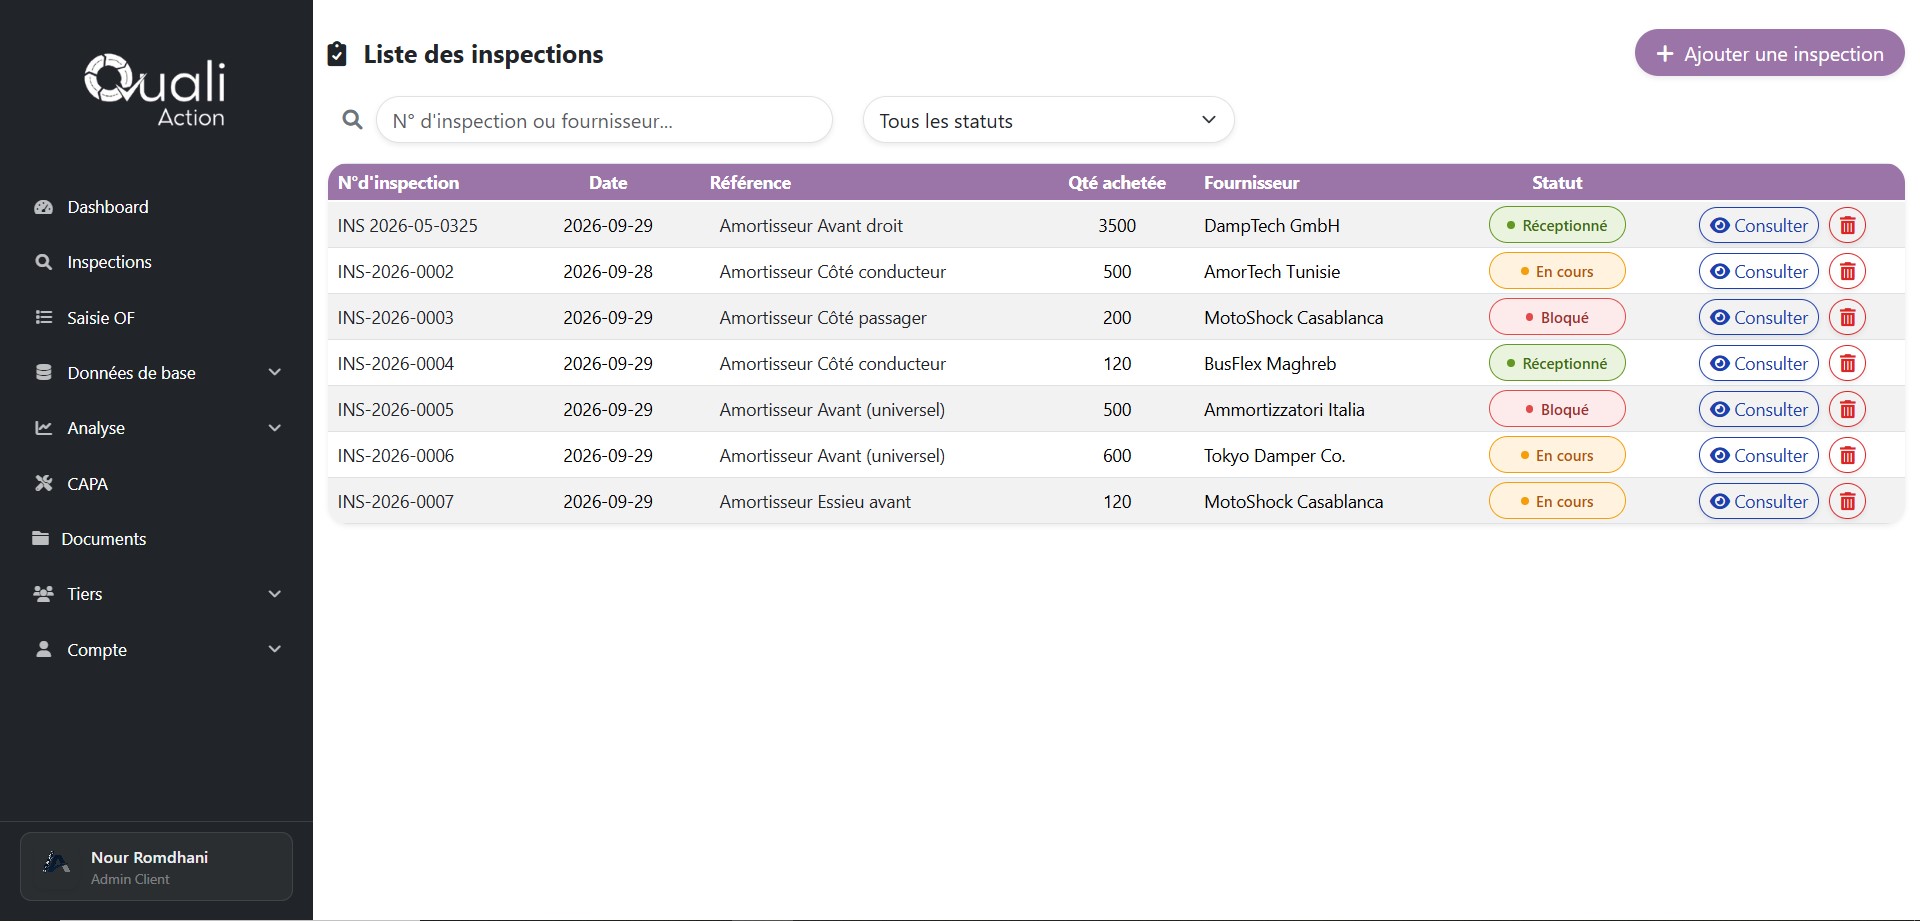
Task: Click the N°d'inspection column header
Action: [x=398, y=183]
